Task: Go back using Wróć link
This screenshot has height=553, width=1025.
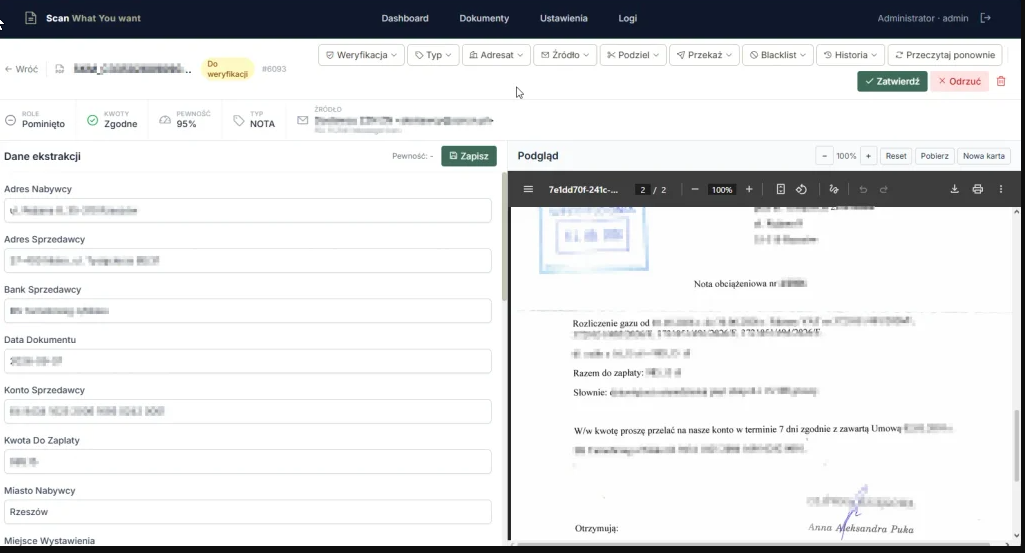Action: (22, 69)
